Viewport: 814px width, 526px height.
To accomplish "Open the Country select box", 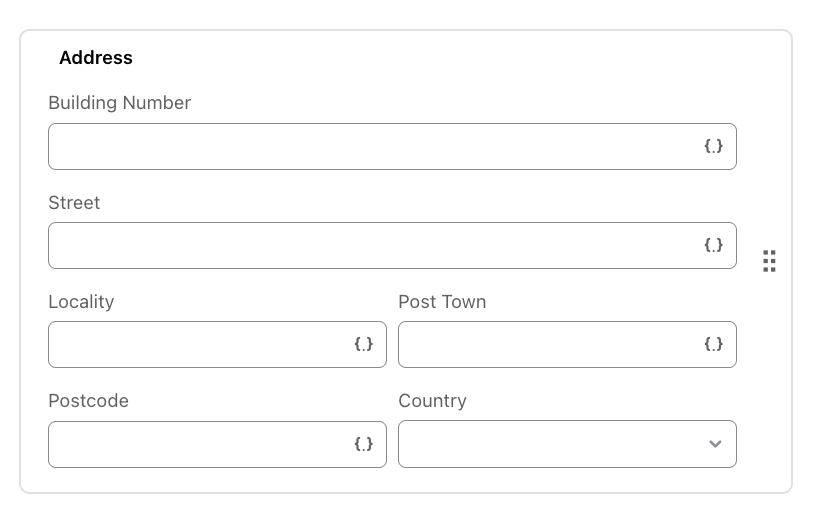I will [567, 444].
